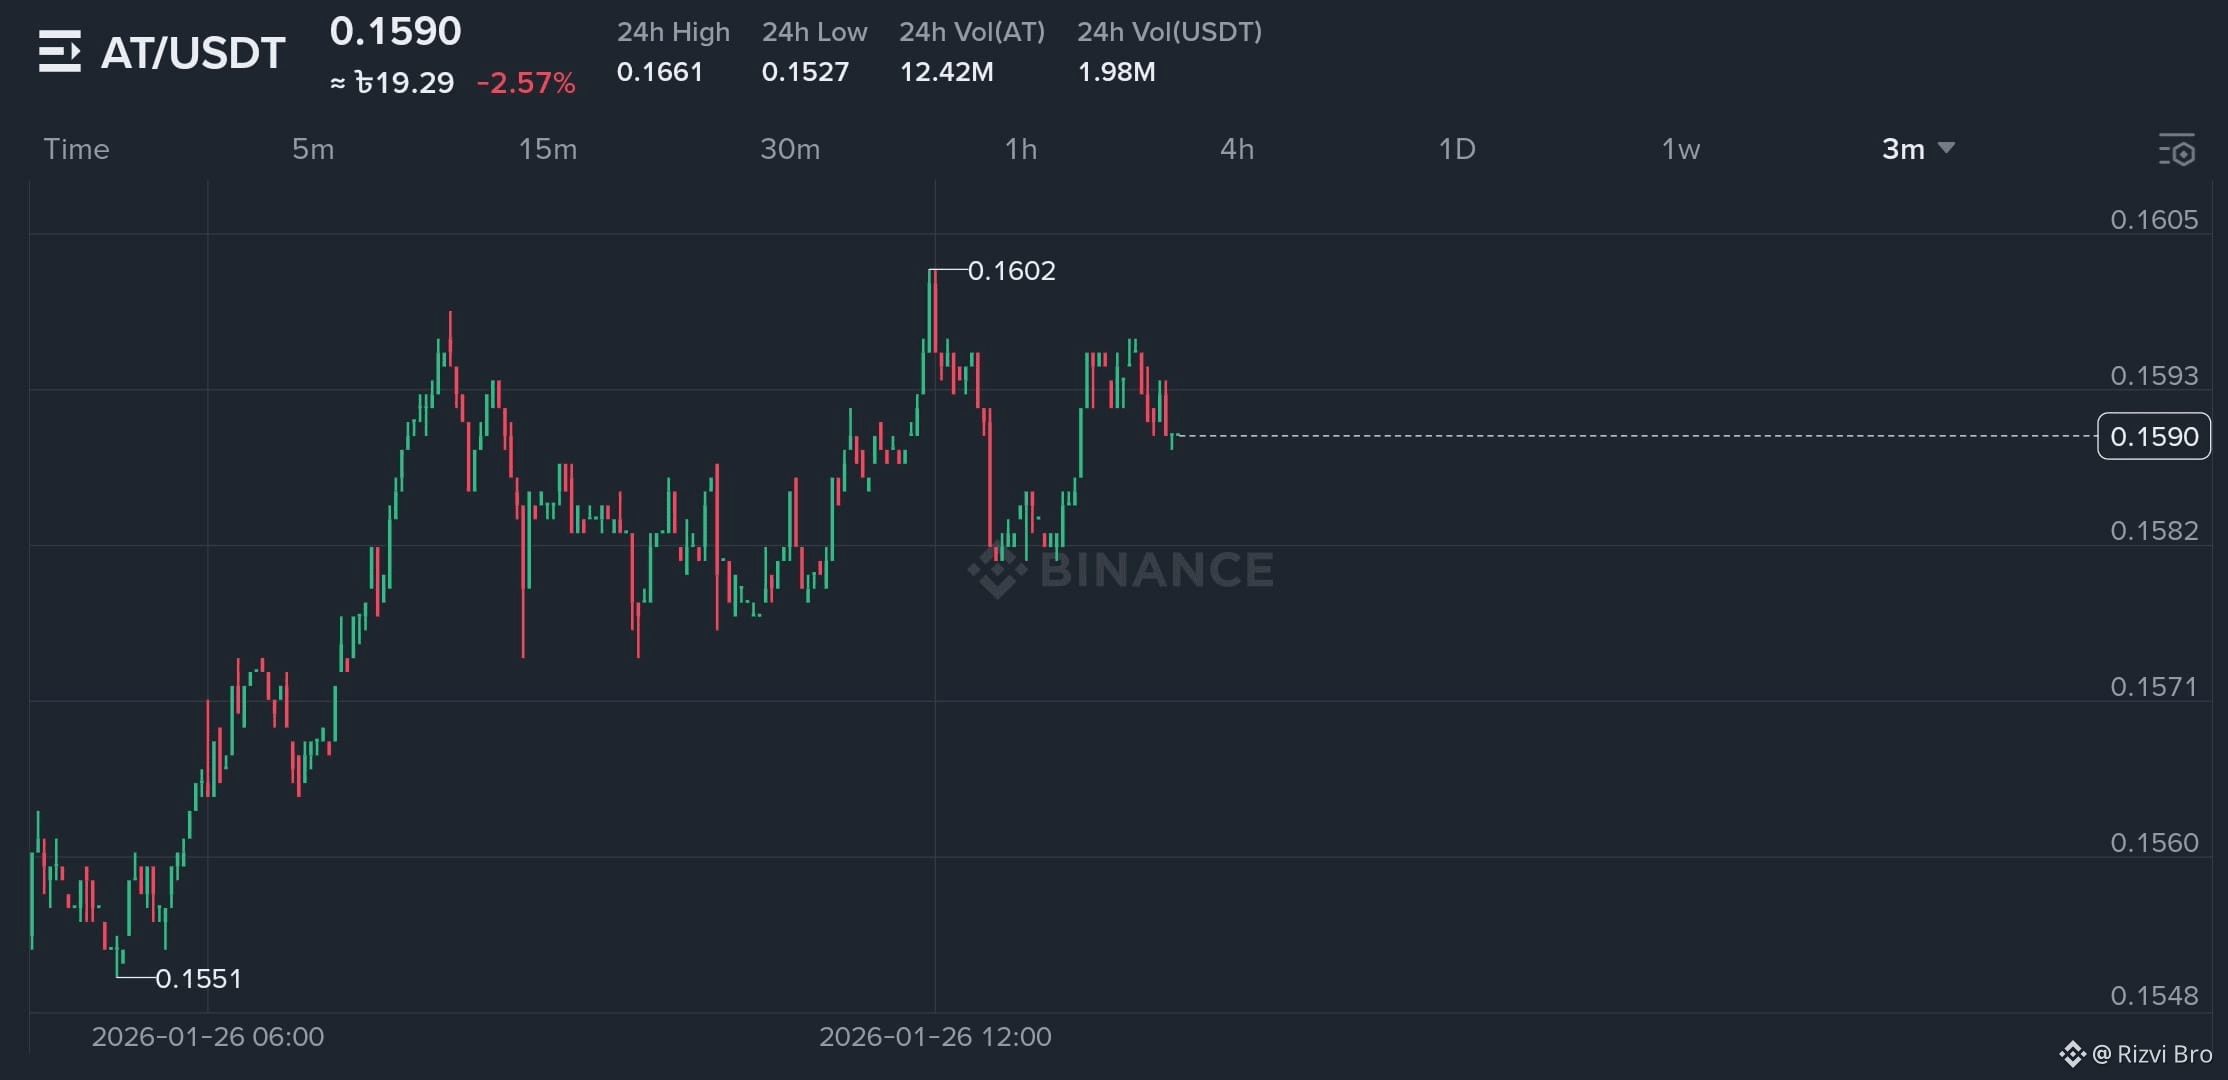Switch to the 5m interval
The width and height of the screenshot is (2228, 1080).
coord(313,149)
